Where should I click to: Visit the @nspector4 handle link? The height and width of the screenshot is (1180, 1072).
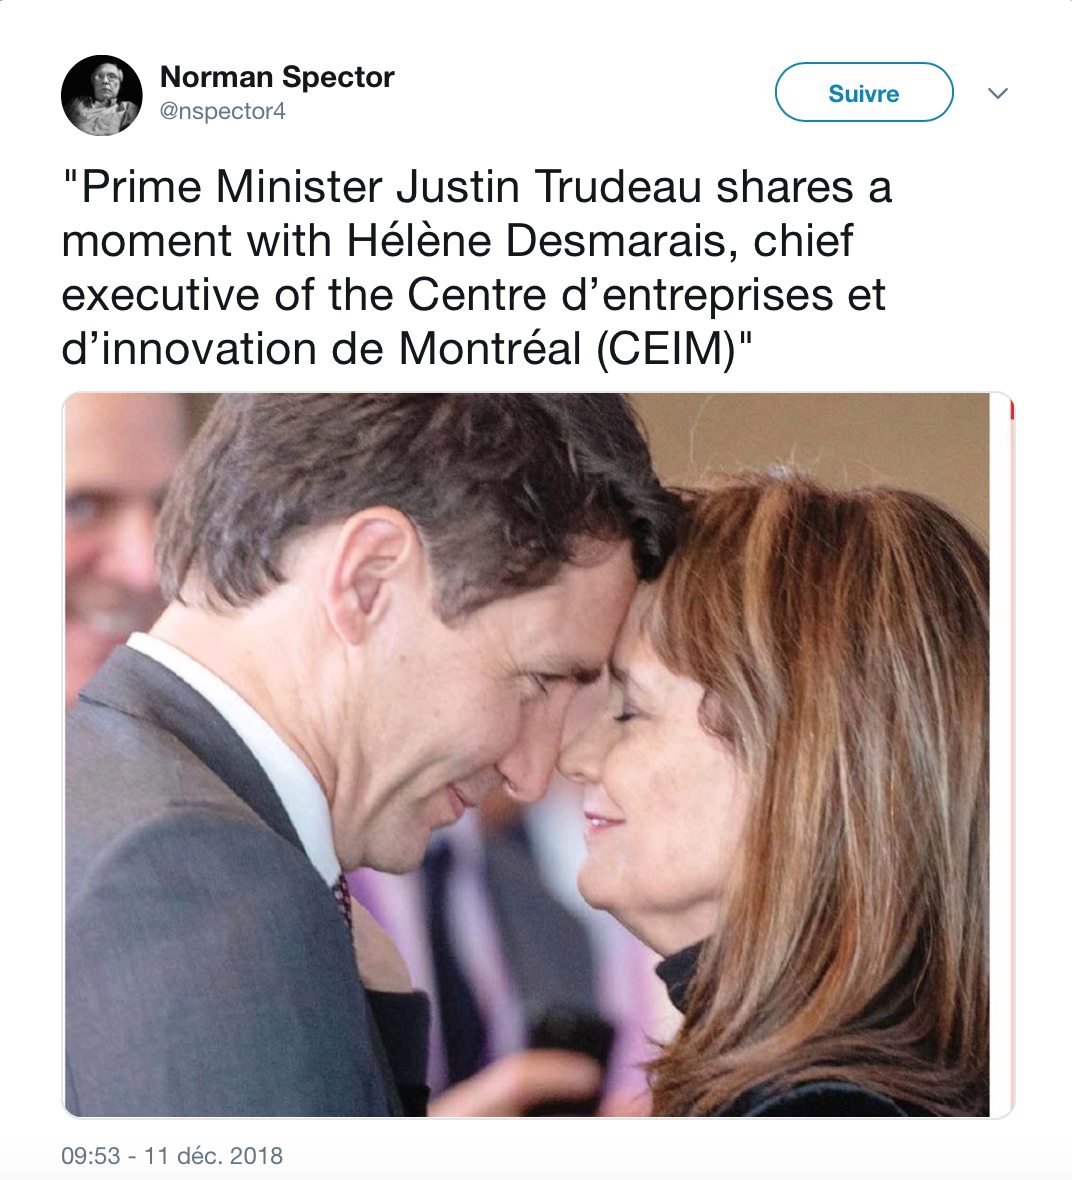(x=223, y=111)
